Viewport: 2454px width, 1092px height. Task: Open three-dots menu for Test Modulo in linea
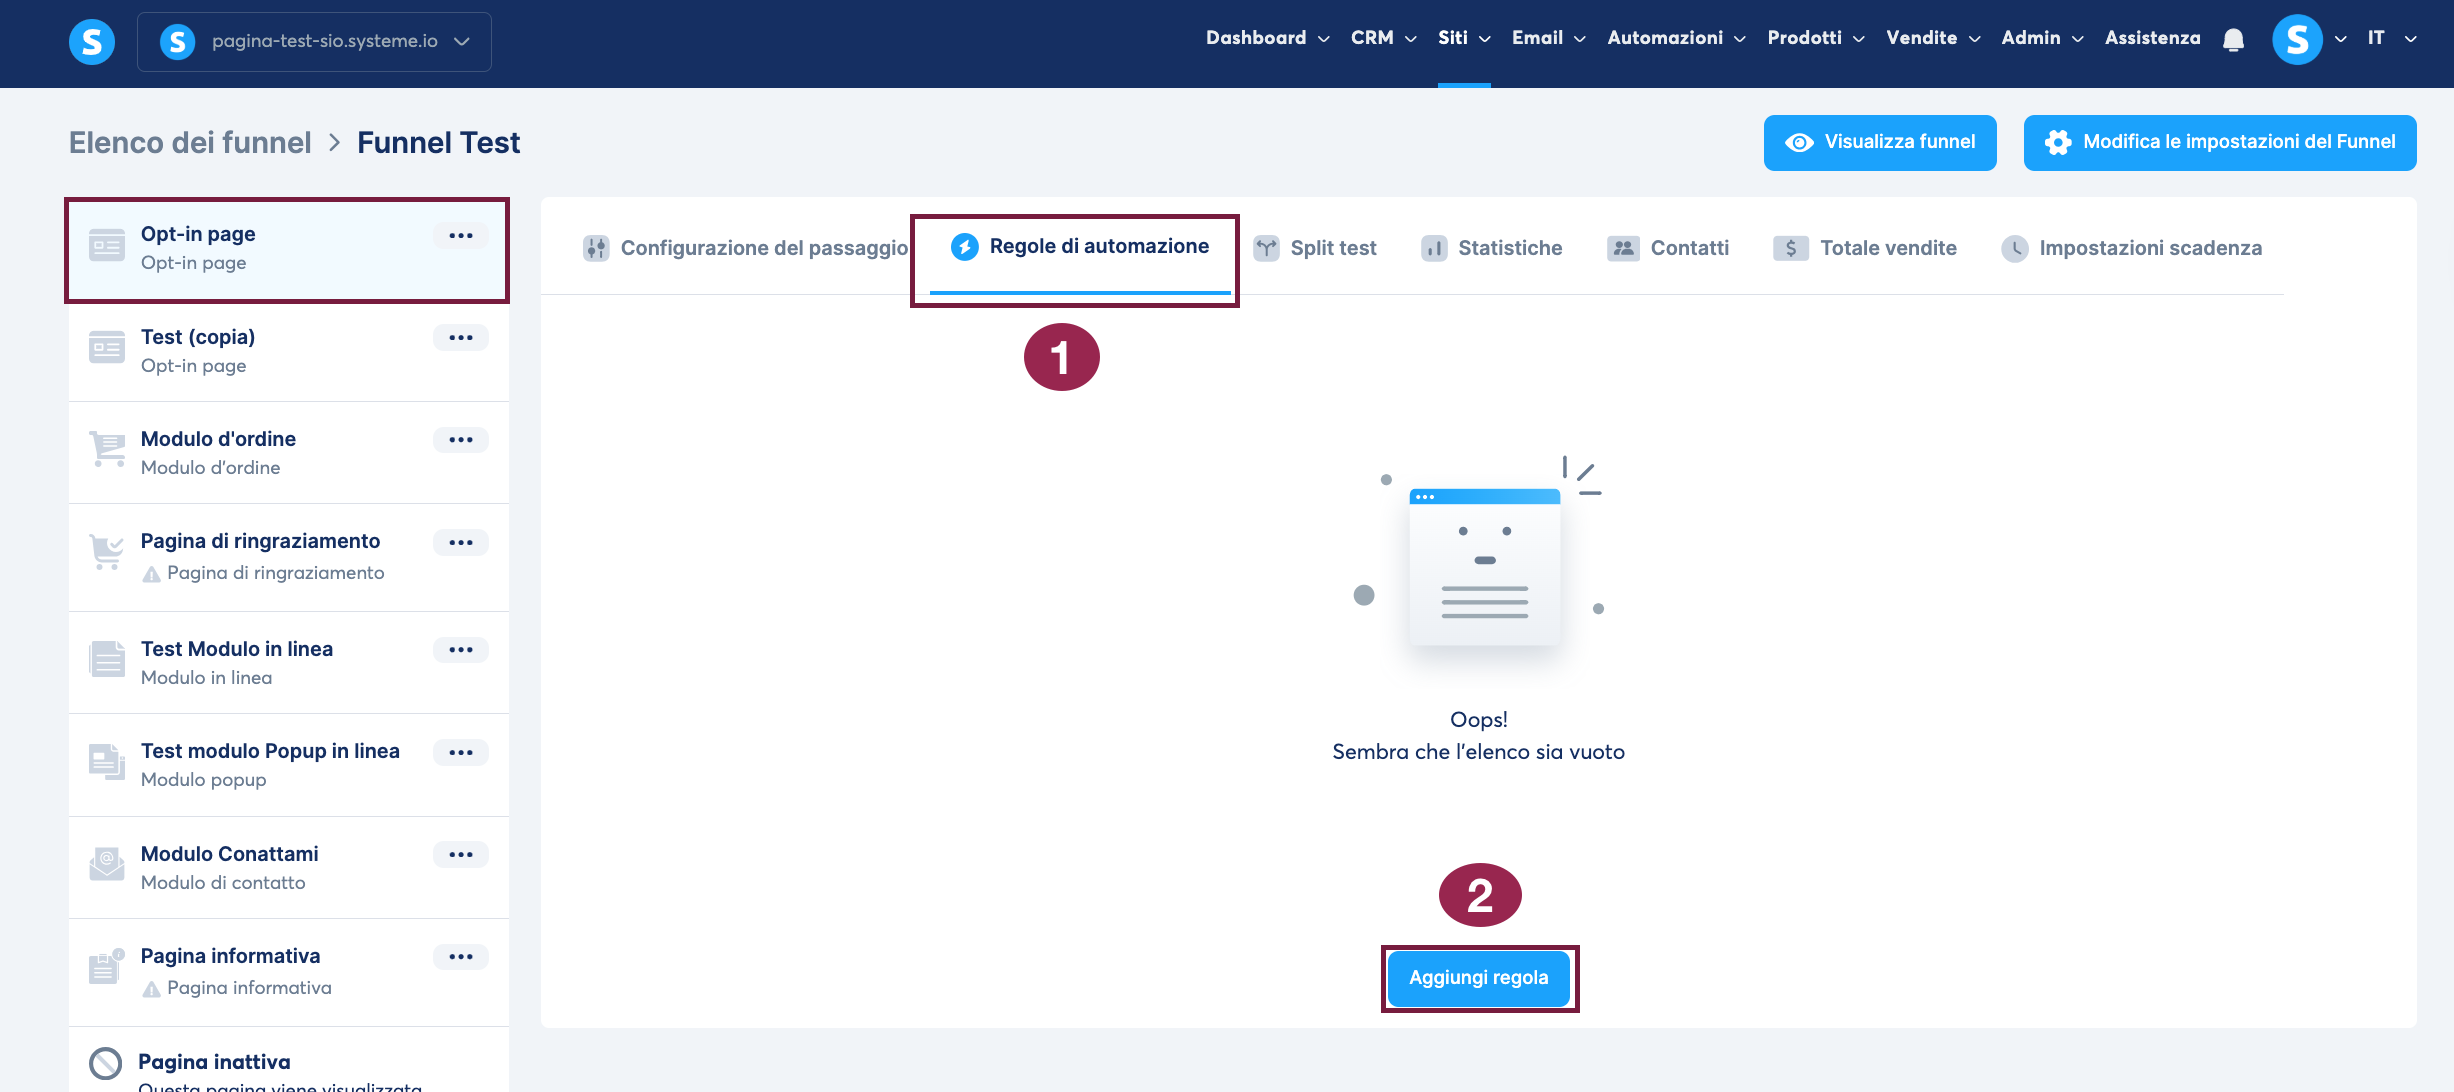460,650
